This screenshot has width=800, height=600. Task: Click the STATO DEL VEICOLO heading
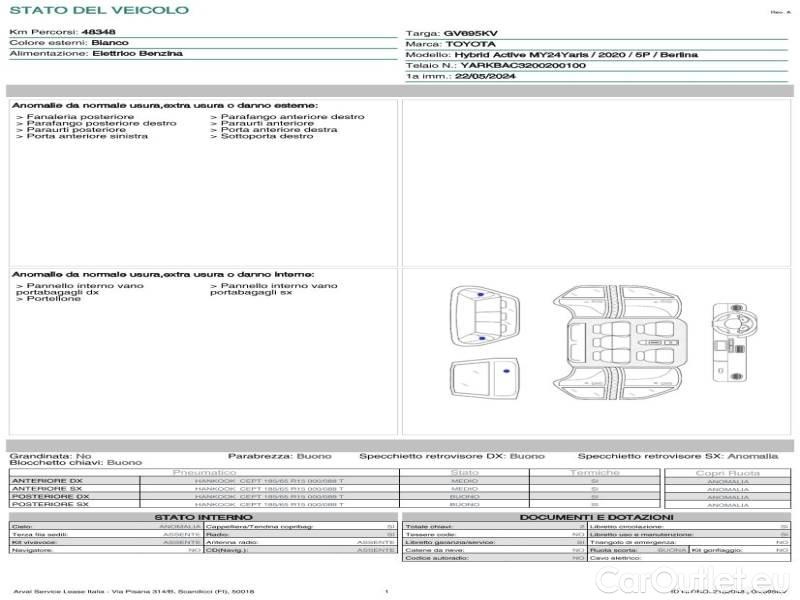[98, 10]
